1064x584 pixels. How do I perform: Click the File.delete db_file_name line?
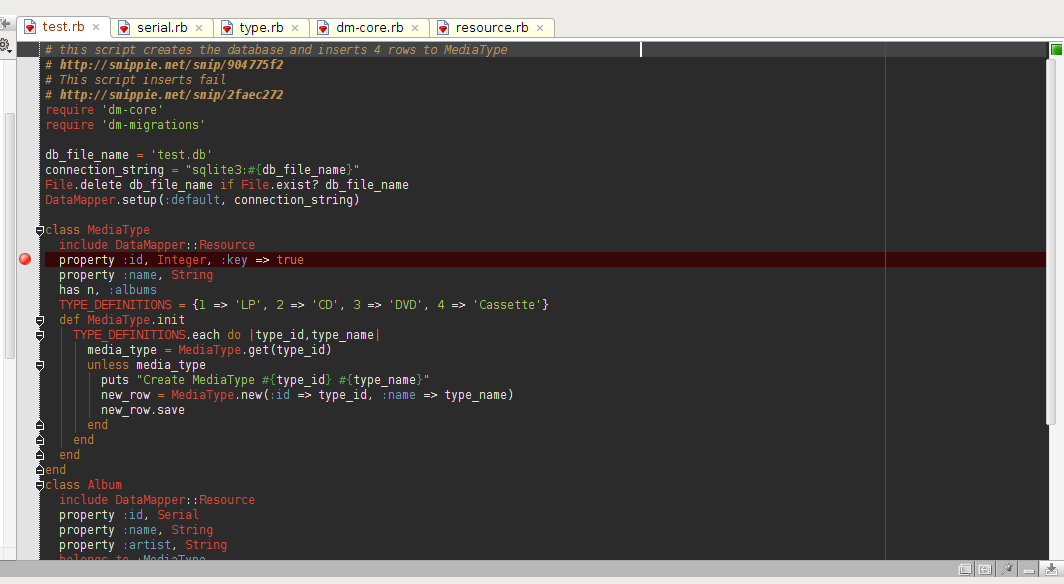tap(227, 184)
